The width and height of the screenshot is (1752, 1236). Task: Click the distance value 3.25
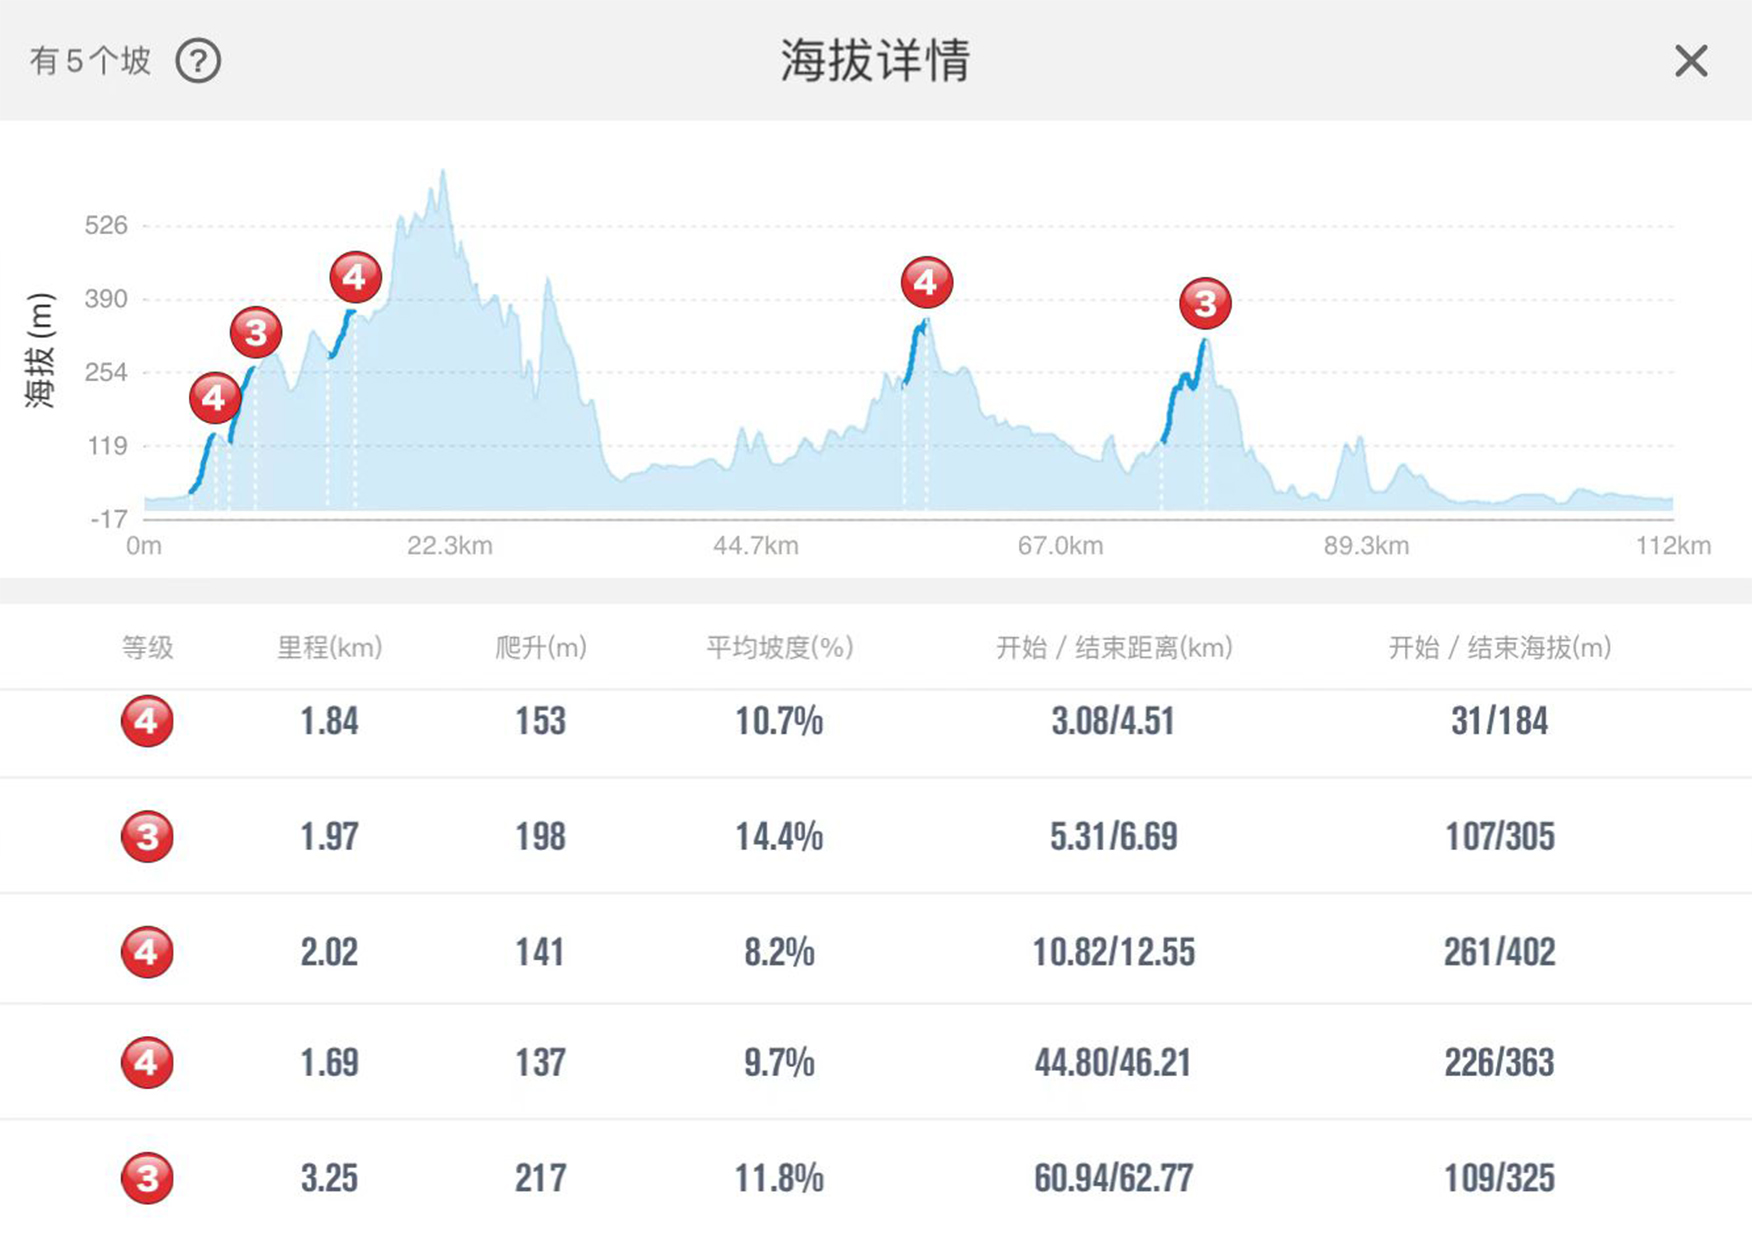click(330, 1178)
